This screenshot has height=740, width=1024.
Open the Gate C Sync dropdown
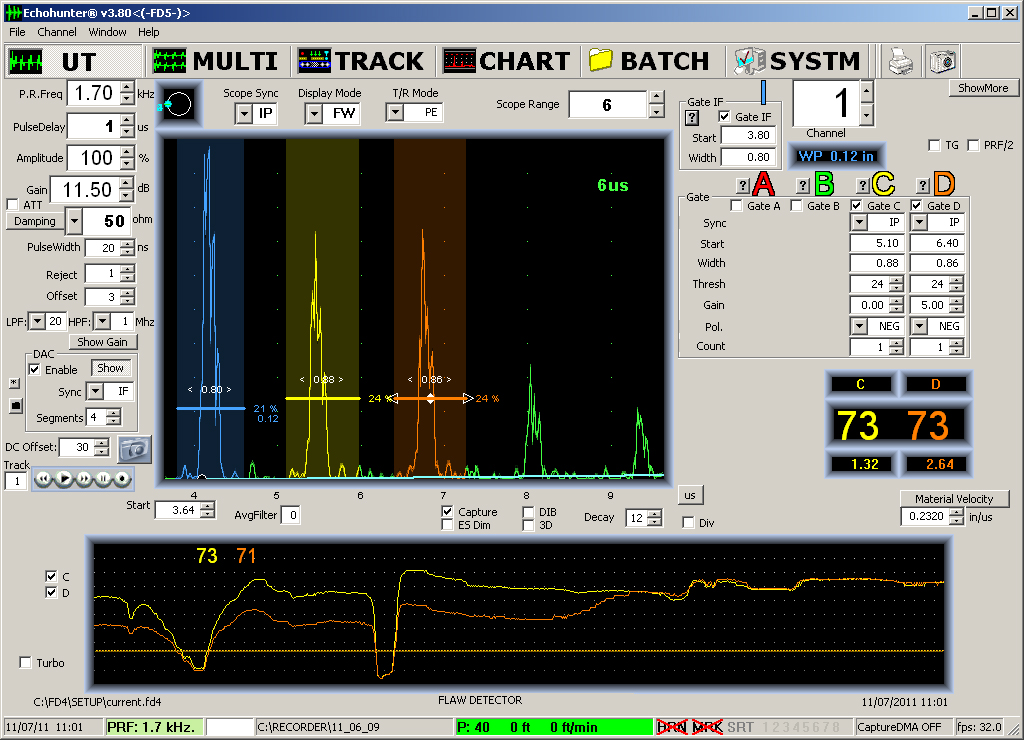click(859, 223)
